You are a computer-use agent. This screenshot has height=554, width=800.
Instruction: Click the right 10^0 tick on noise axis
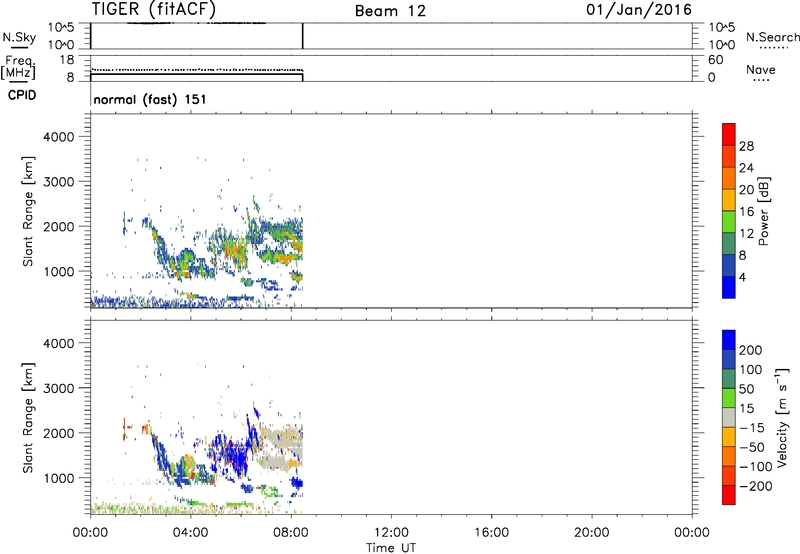(x=721, y=45)
